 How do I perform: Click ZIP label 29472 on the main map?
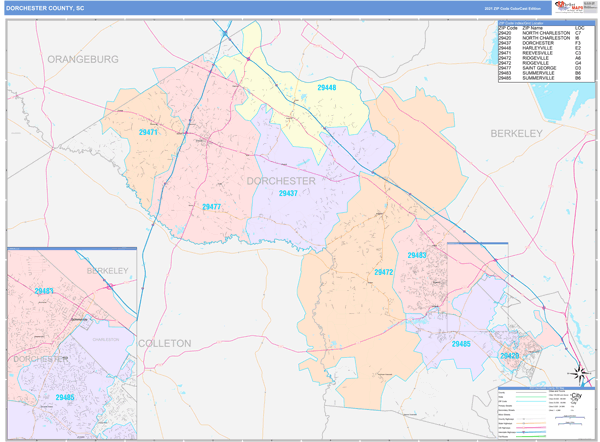click(384, 272)
